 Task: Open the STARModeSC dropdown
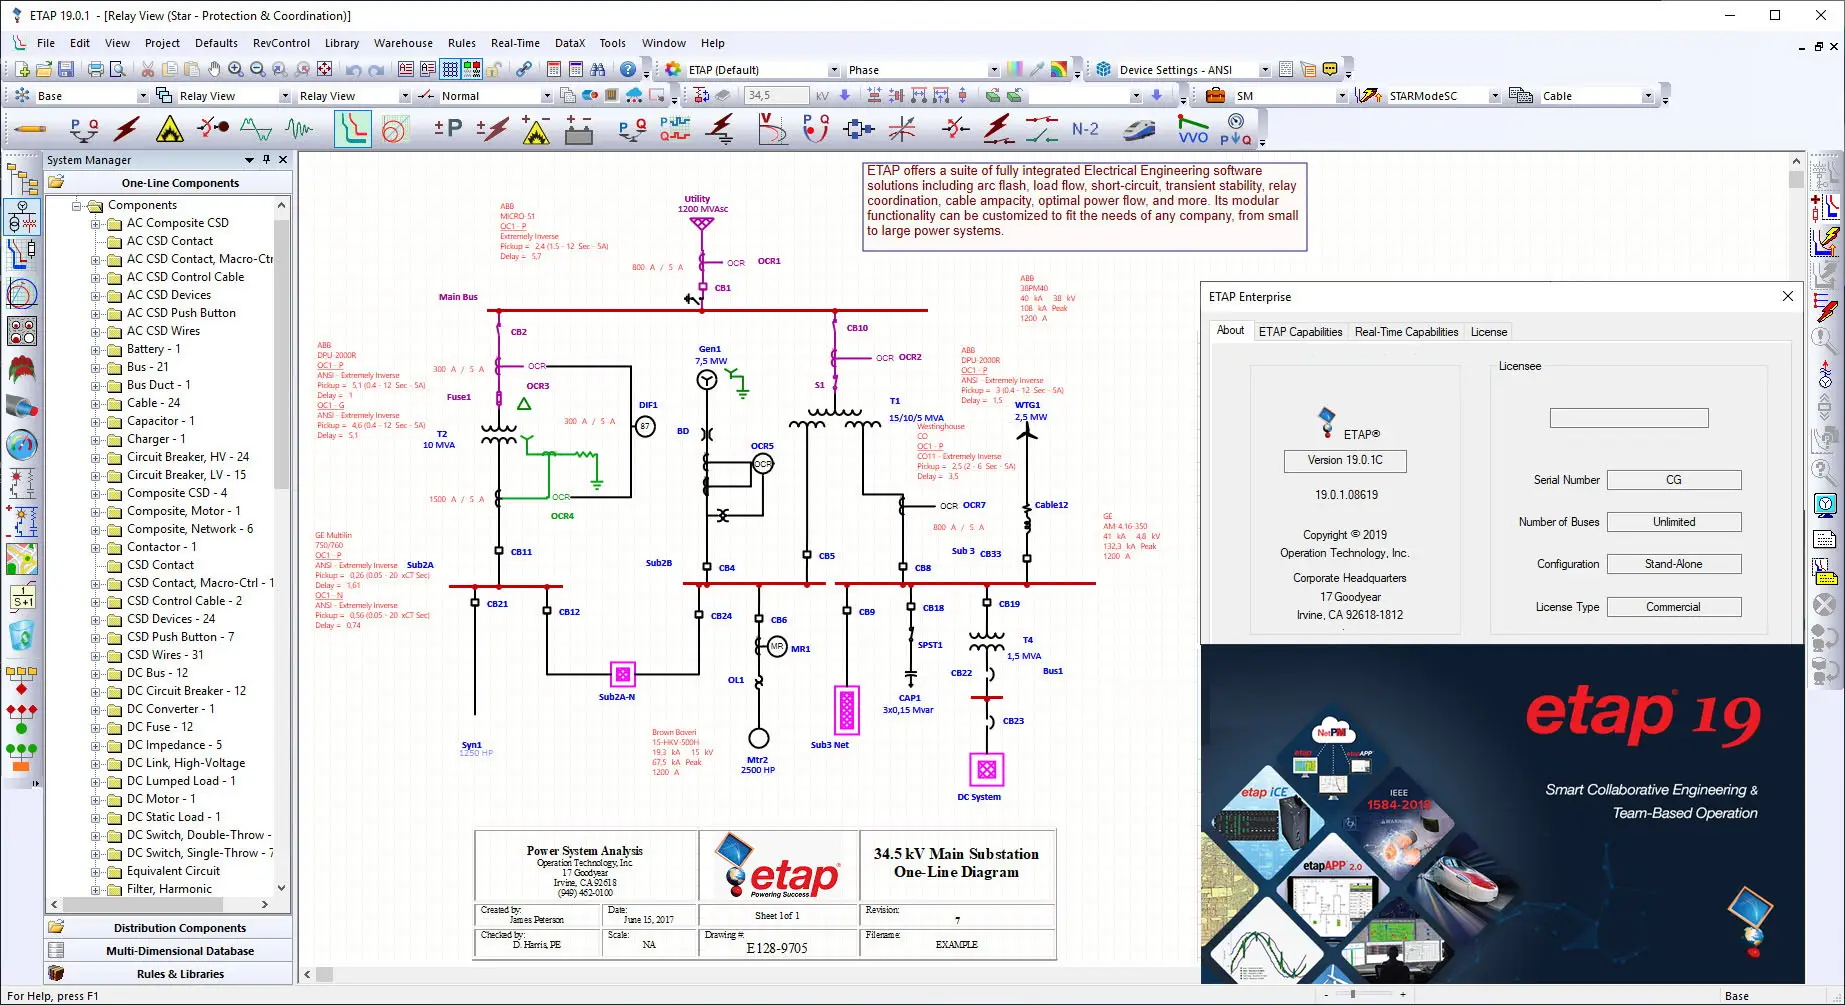point(1494,96)
